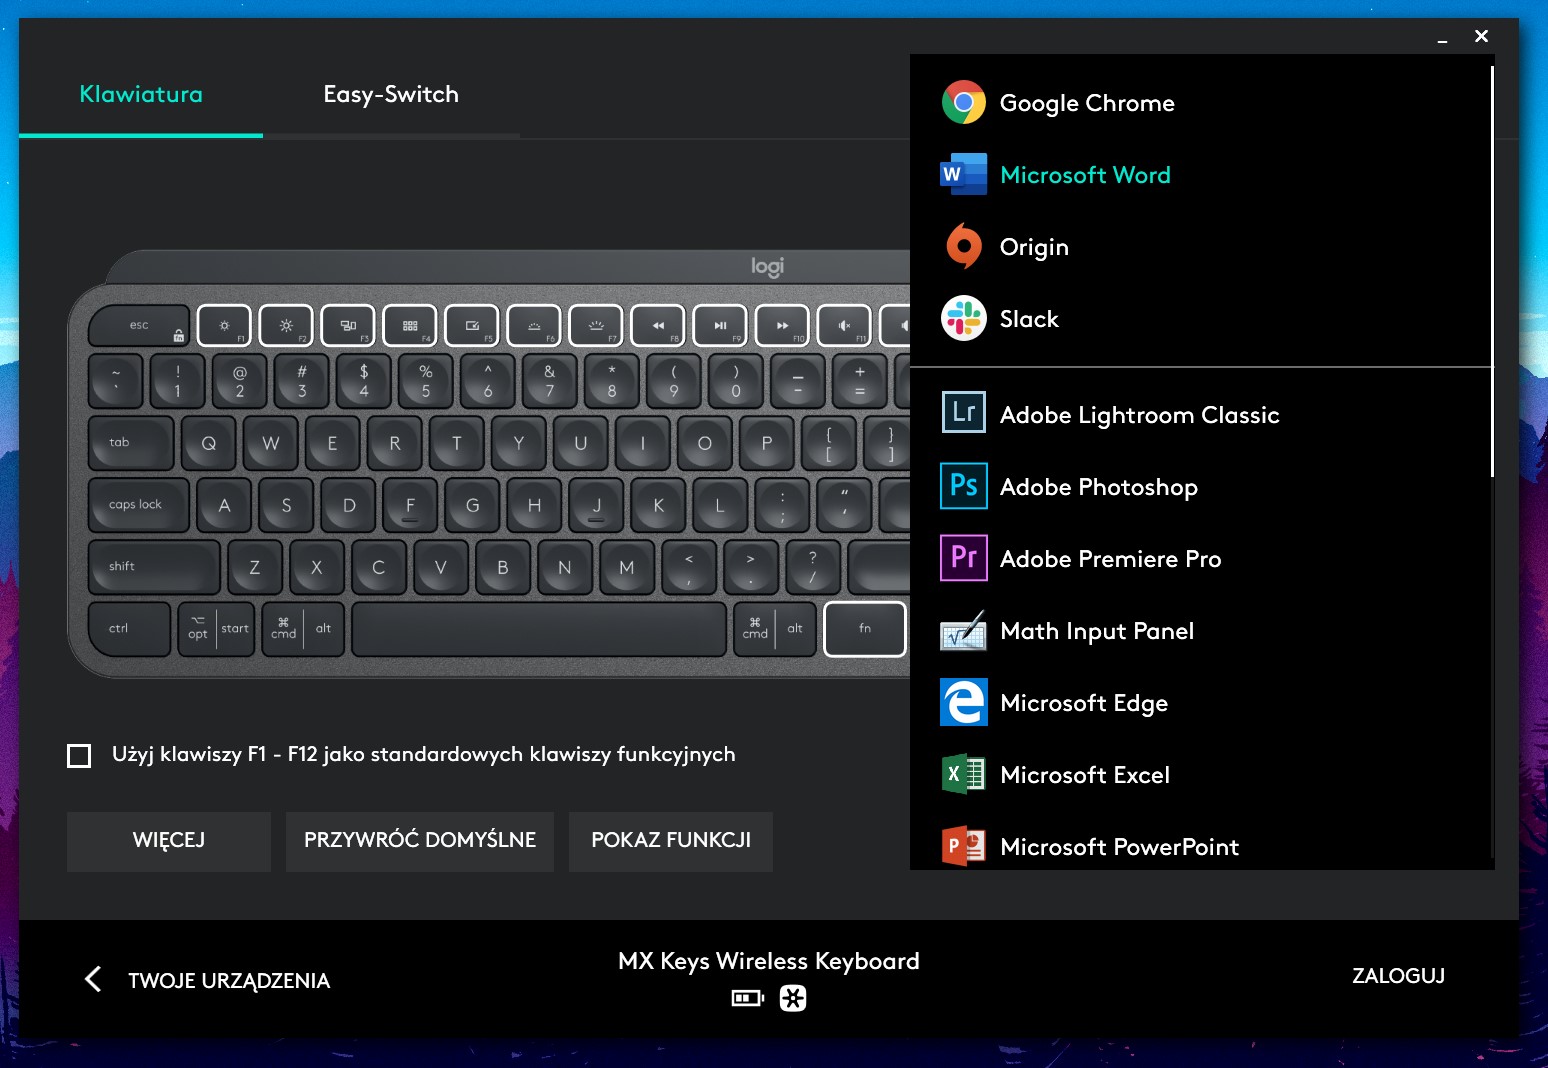This screenshot has height=1068, width=1548.
Task: Click the POKAZ FUNKCJI button
Action: tap(671, 841)
